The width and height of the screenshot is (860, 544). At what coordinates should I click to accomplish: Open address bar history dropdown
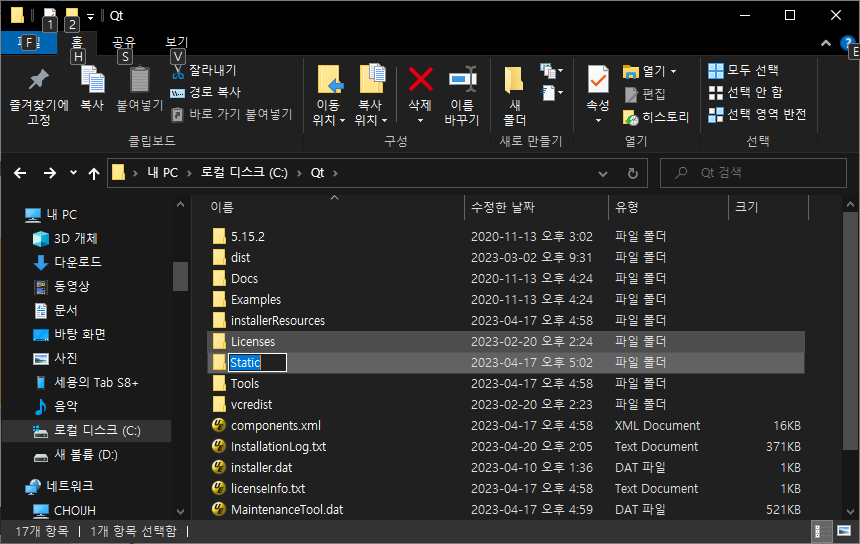[603, 174]
